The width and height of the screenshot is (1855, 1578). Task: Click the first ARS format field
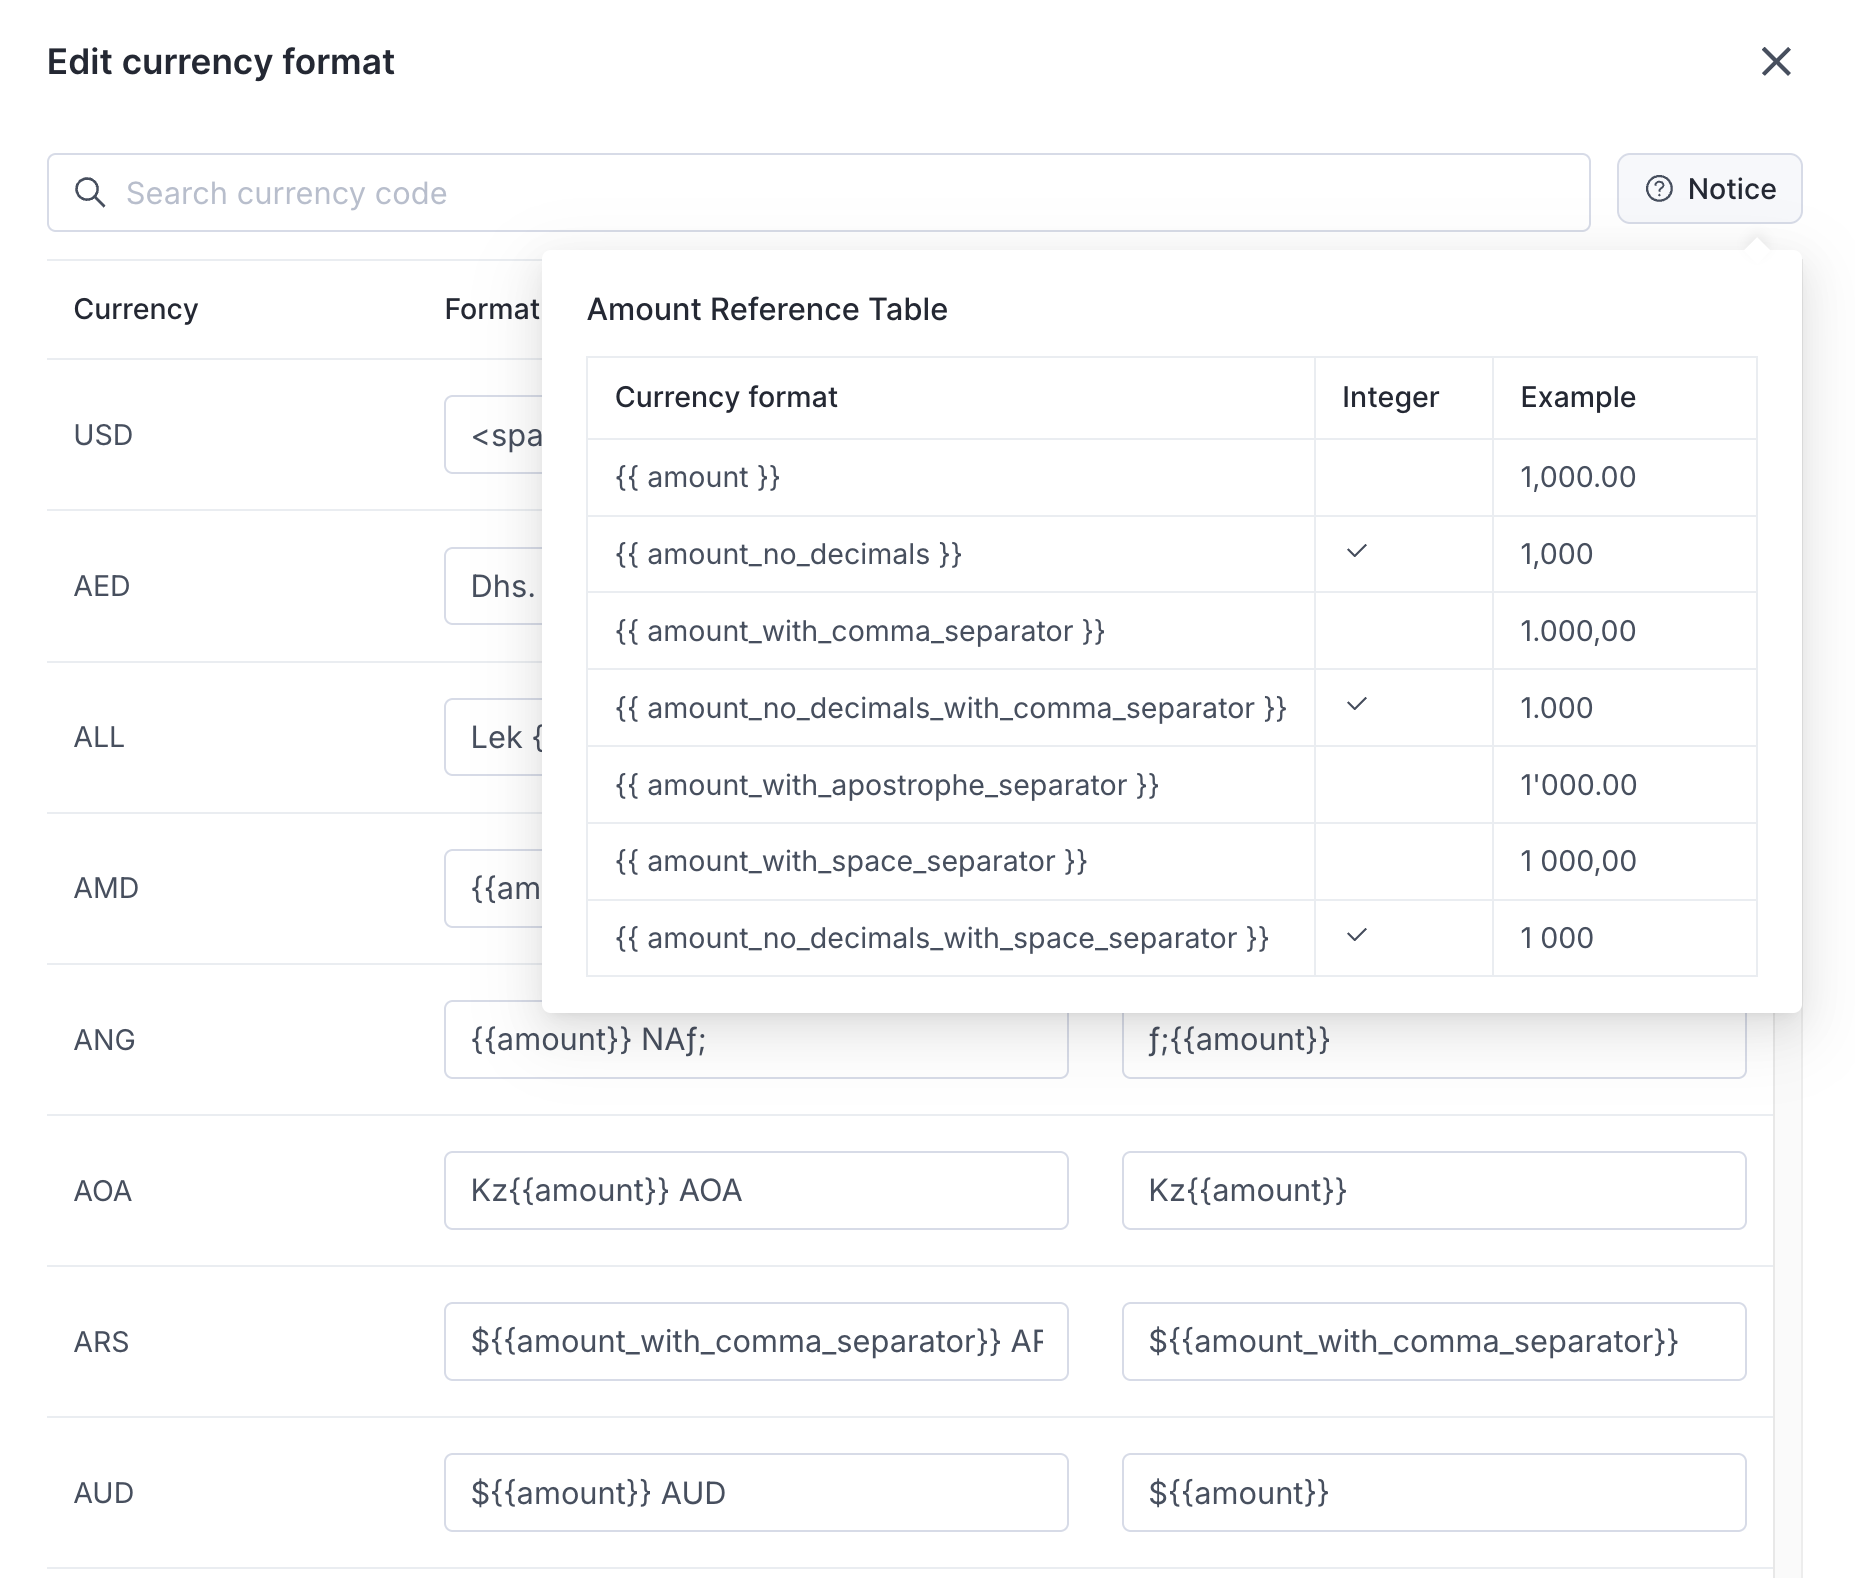click(755, 1342)
